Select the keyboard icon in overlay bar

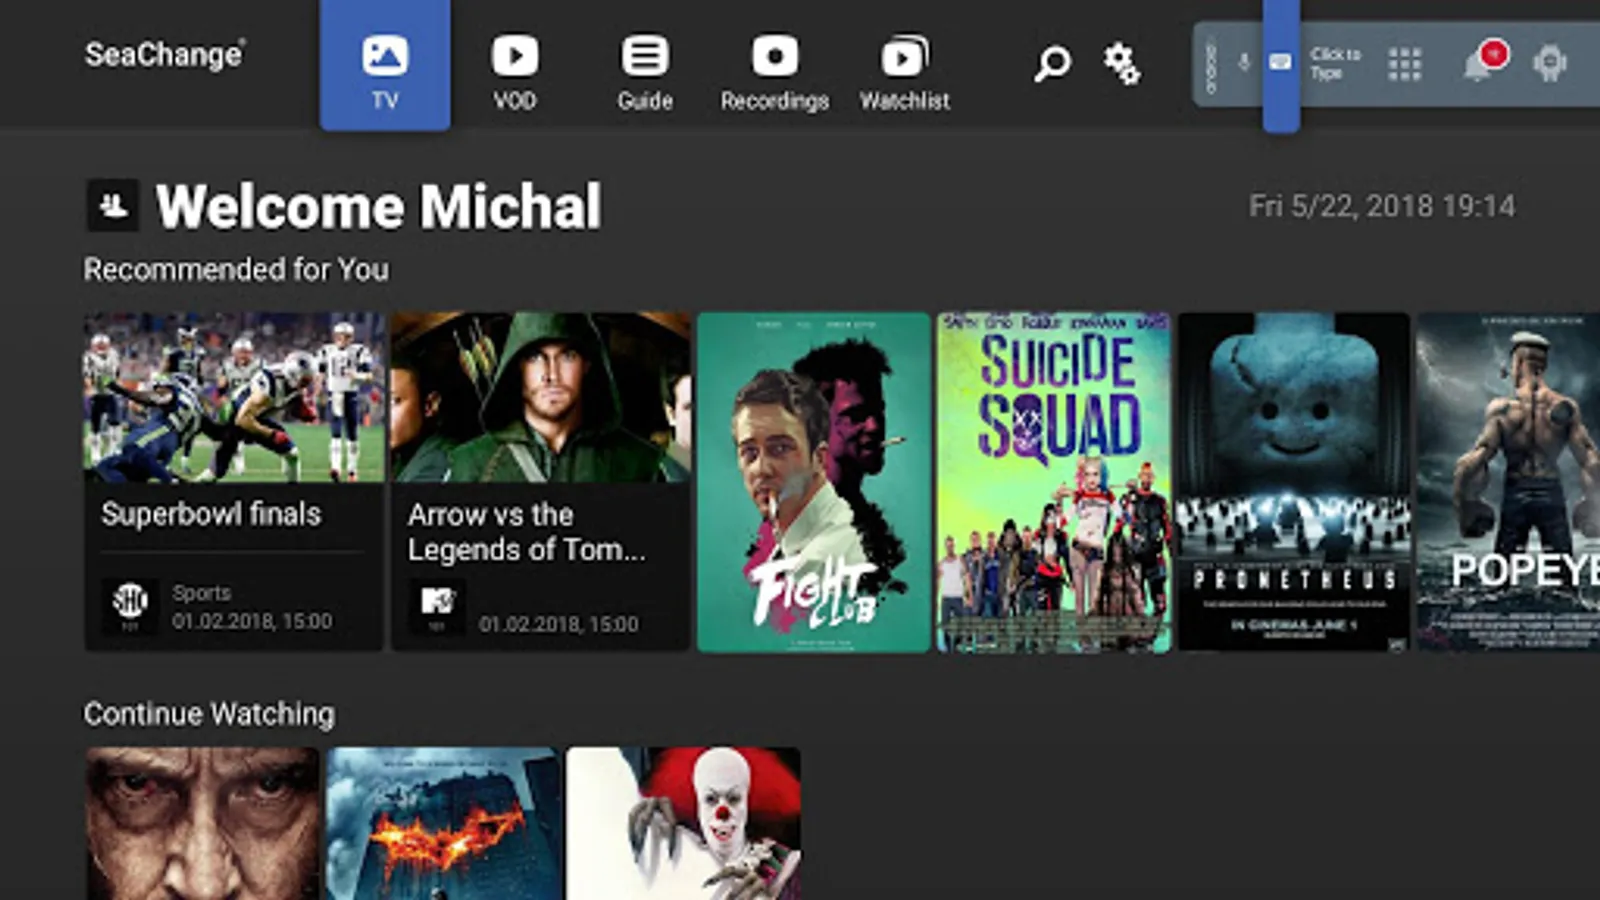point(1280,63)
